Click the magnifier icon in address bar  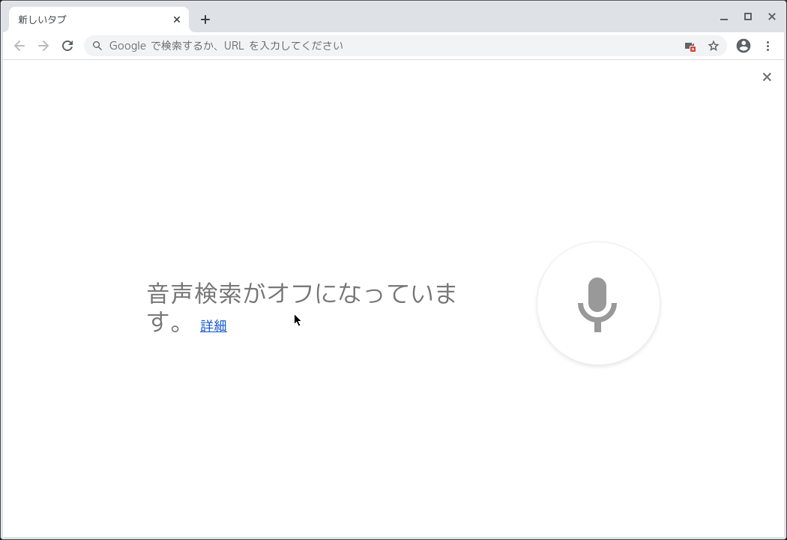click(97, 46)
